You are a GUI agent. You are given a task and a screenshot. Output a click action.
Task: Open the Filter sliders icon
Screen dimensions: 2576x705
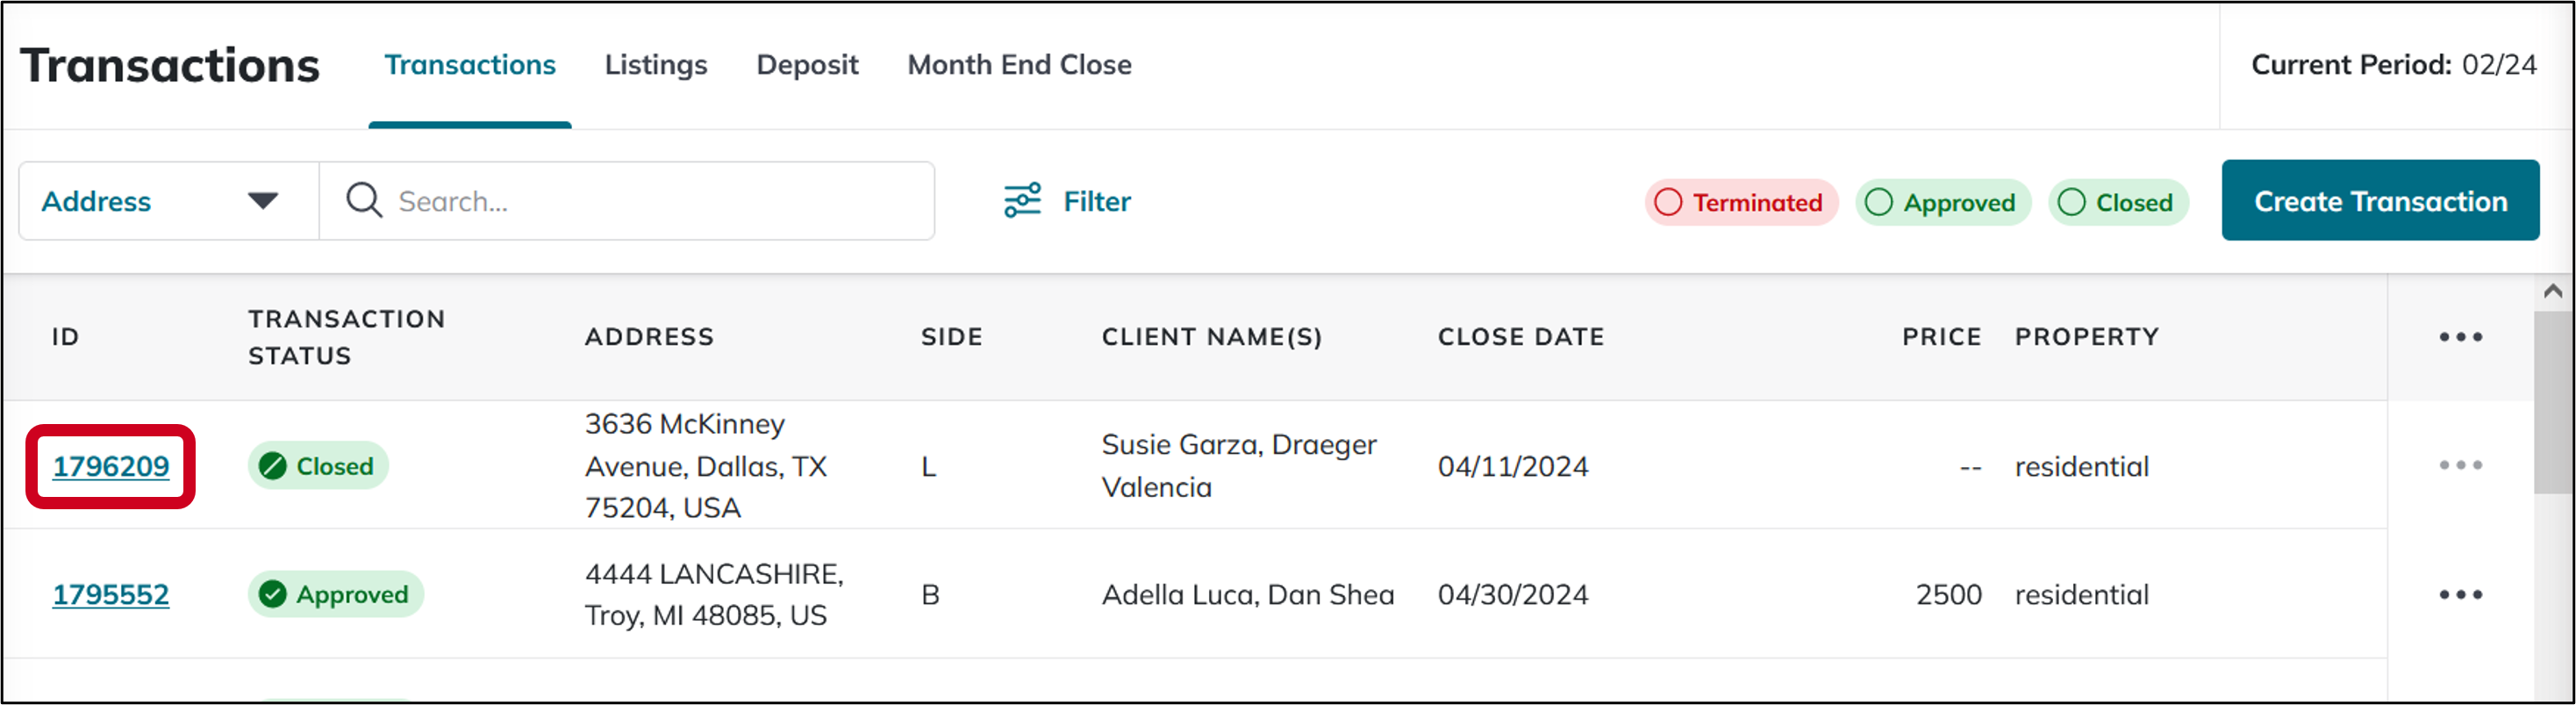point(1022,201)
